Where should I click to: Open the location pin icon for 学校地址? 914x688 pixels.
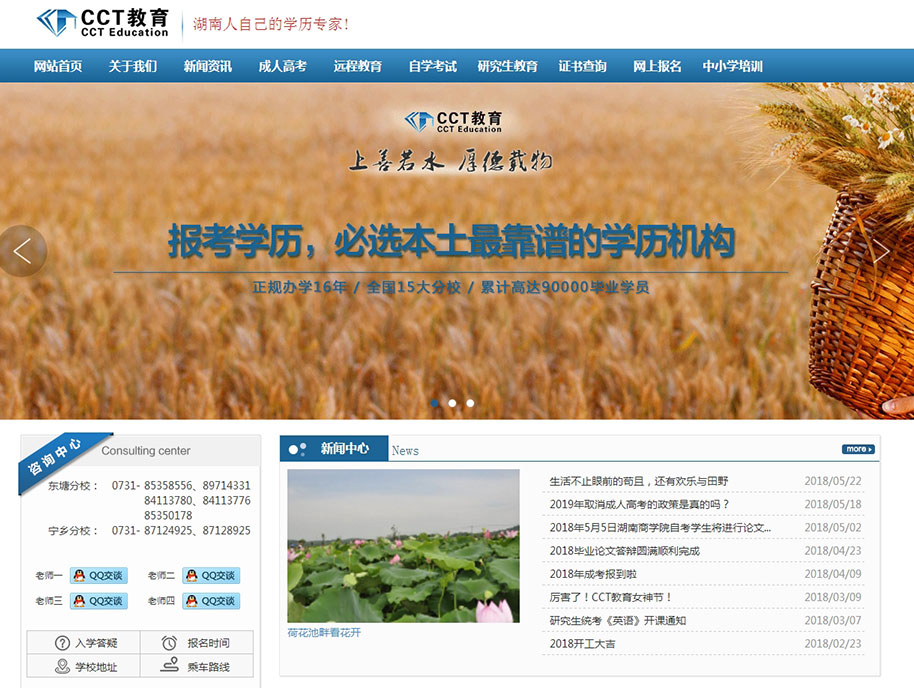62,665
